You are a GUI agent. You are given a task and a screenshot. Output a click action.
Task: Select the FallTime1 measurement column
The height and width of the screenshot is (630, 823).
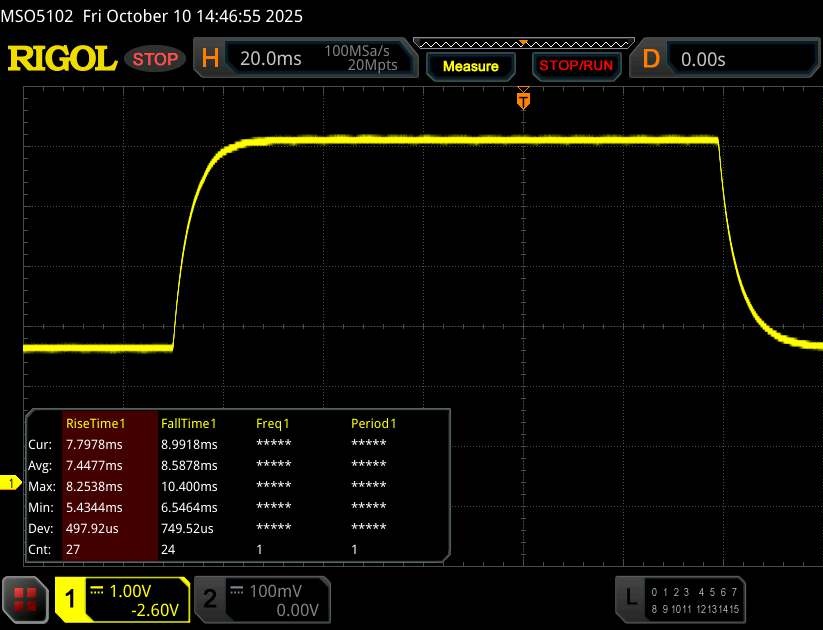click(x=189, y=423)
